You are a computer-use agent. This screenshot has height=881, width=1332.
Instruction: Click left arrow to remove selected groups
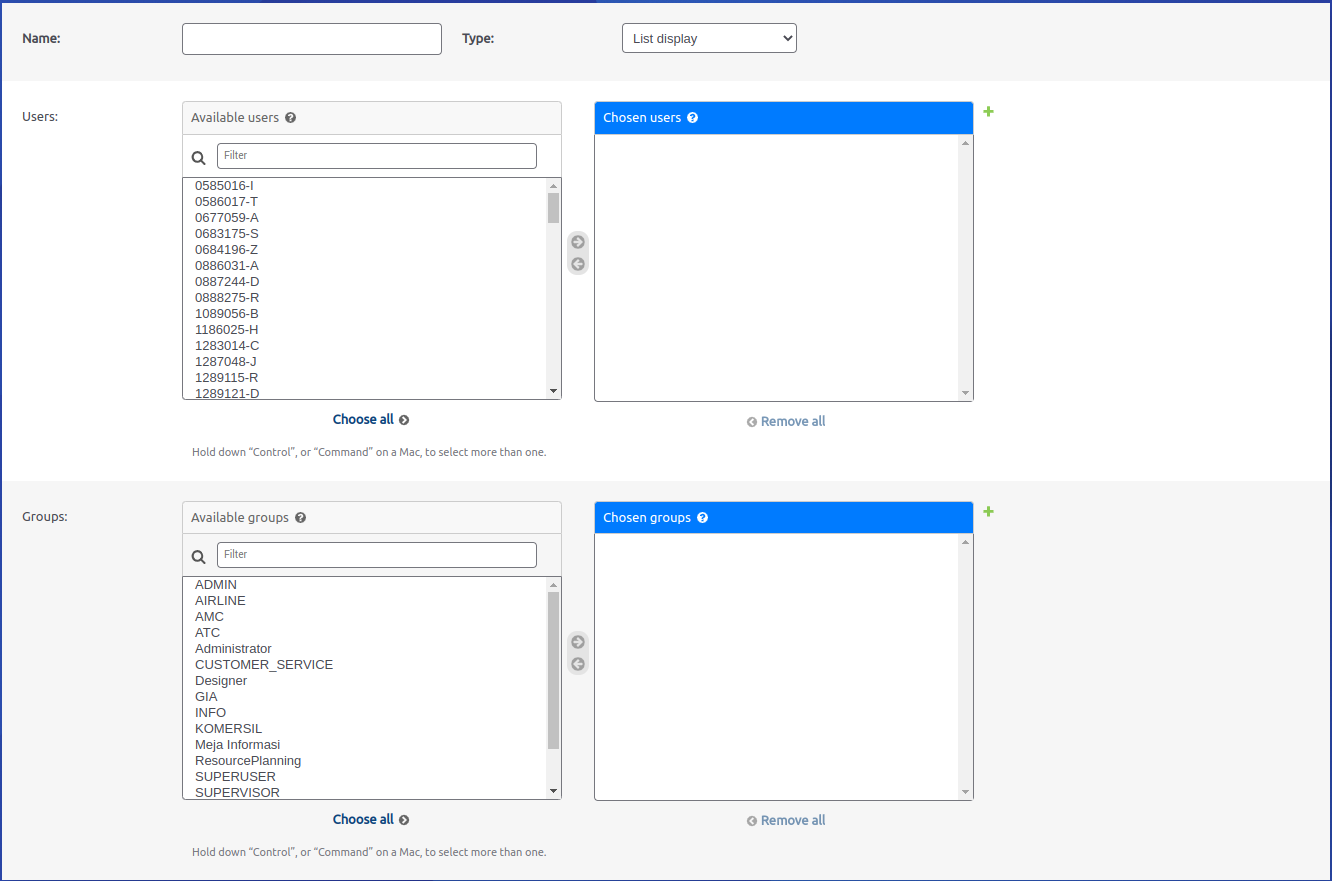click(578, 664)
